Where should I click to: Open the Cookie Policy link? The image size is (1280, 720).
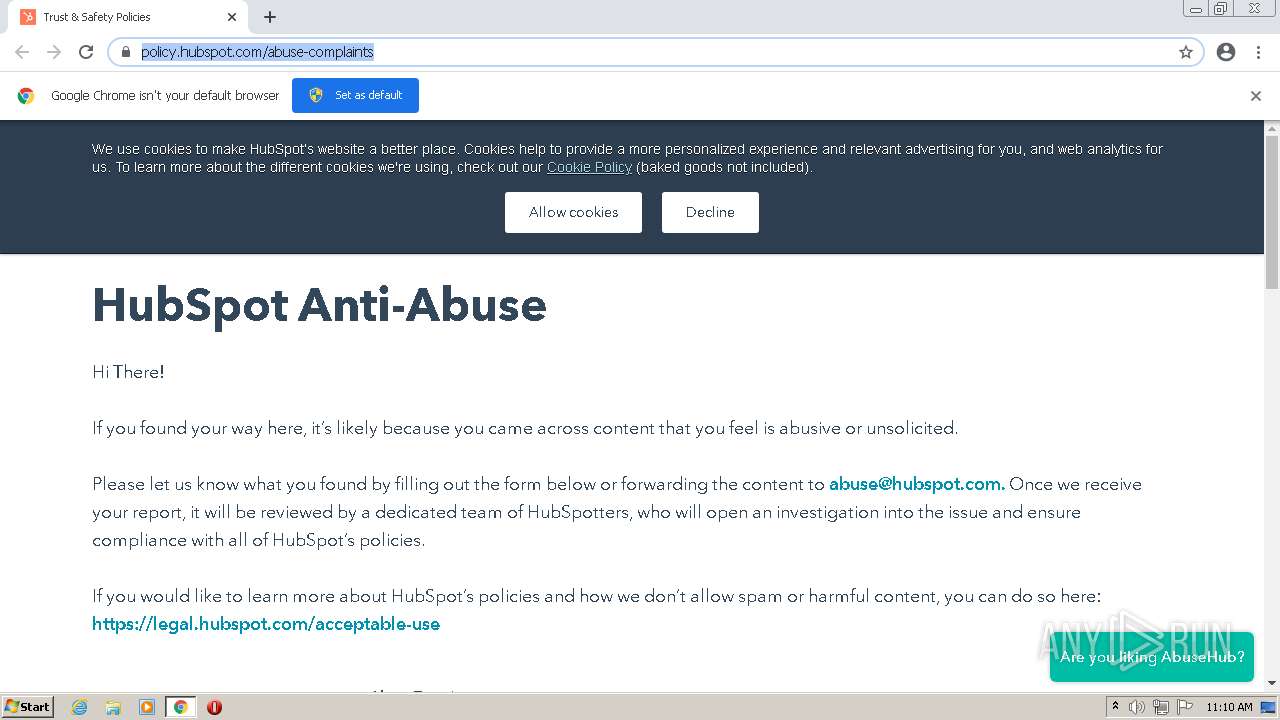coord(589,167)
